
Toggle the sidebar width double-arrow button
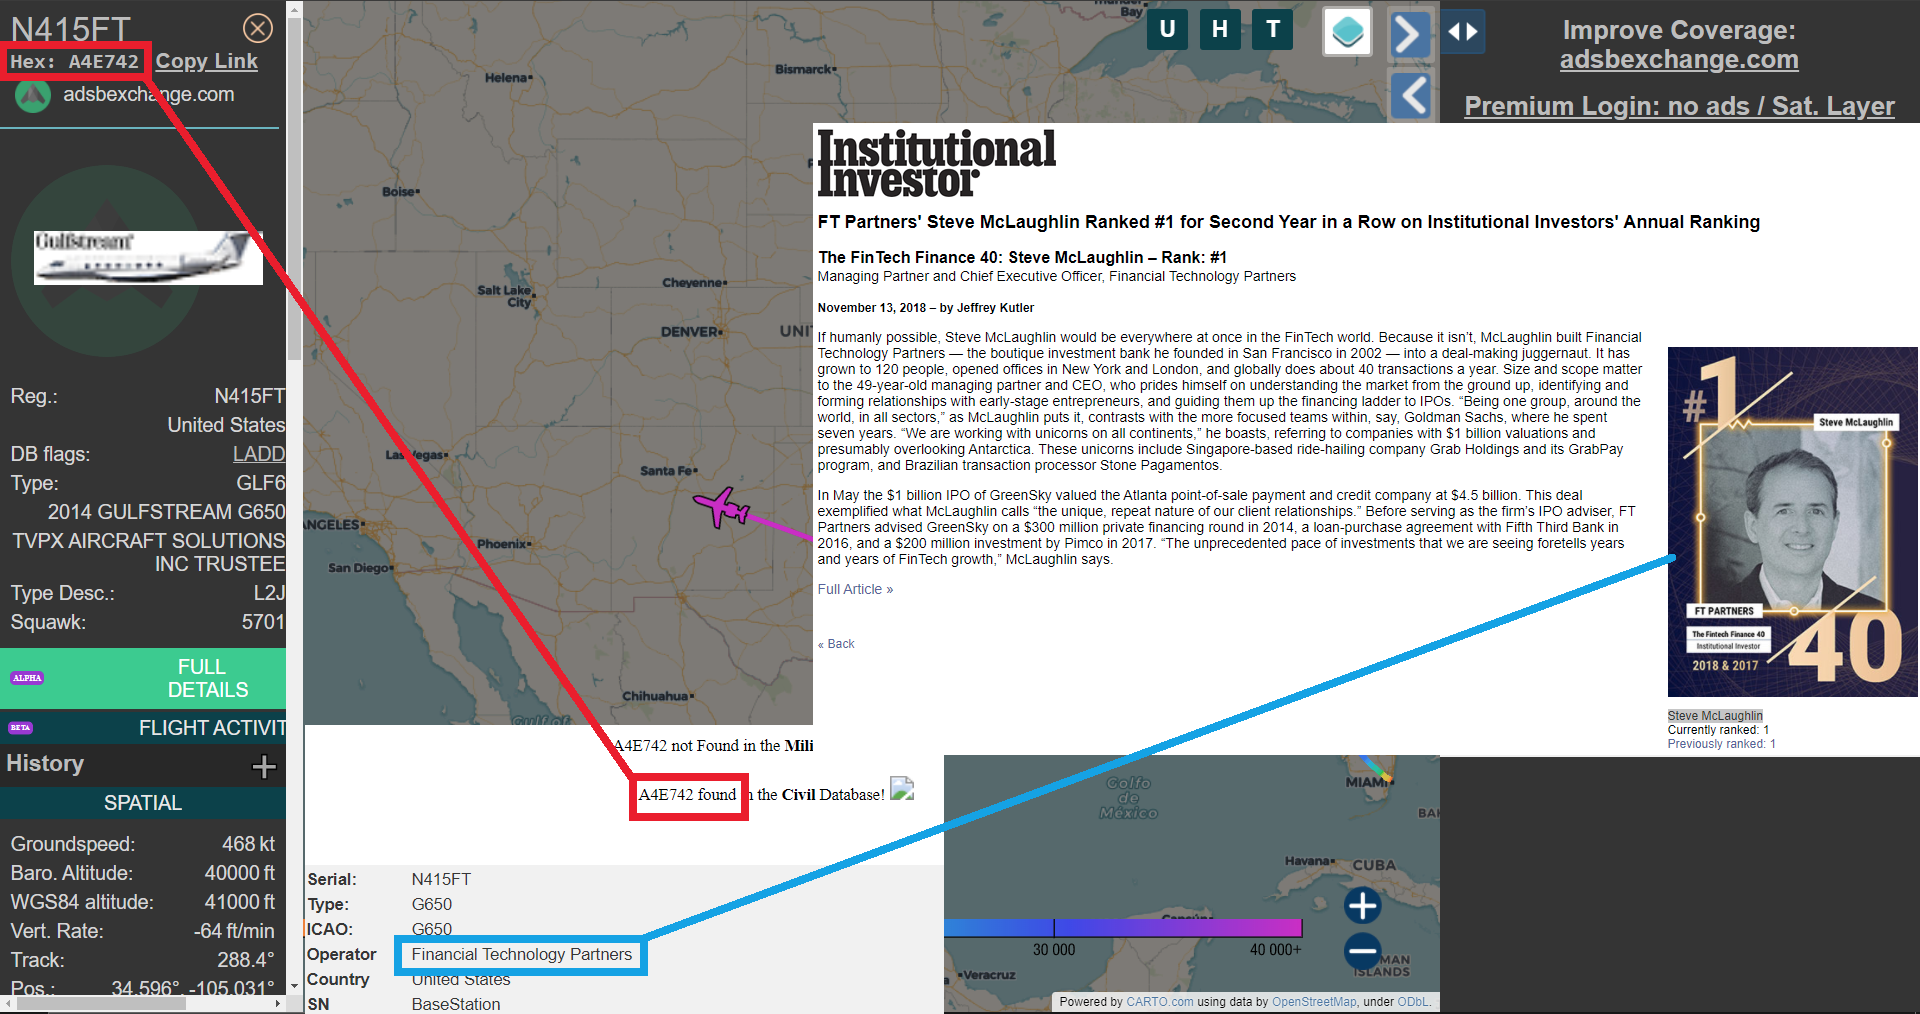1463,32
